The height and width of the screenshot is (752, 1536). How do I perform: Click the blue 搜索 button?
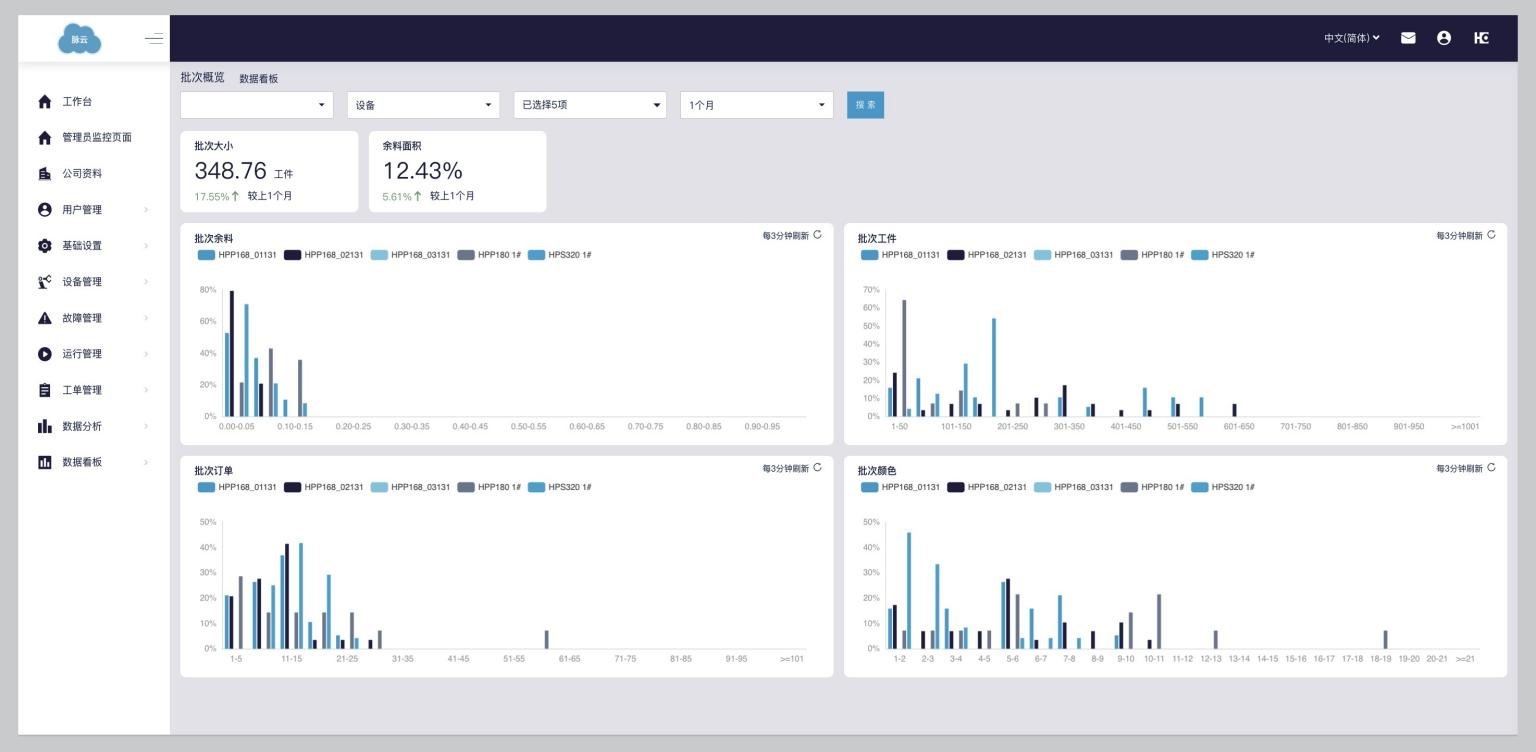point(865,105)
